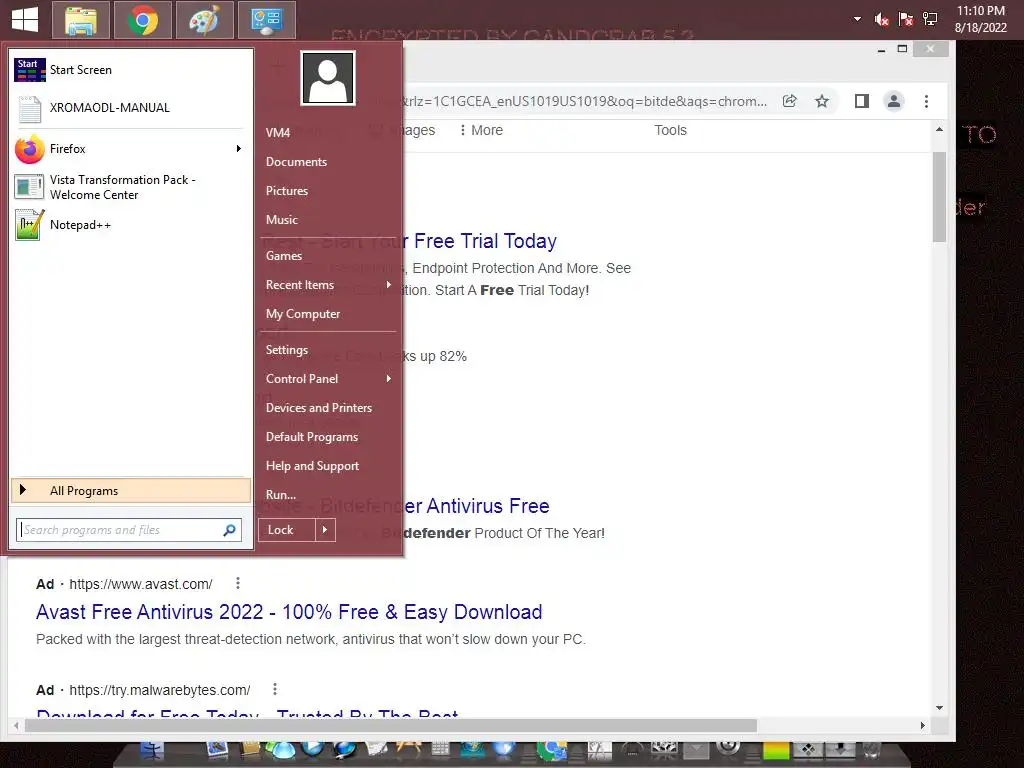Expand the Recent Items submenu arrow
The width and height of the screenshot is (1024, 768).
(x=389, y=285)
